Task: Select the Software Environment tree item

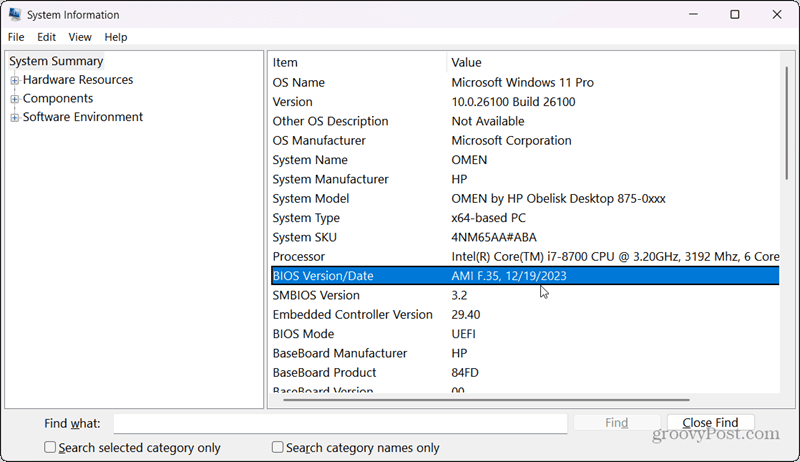Action: point(83,117)
